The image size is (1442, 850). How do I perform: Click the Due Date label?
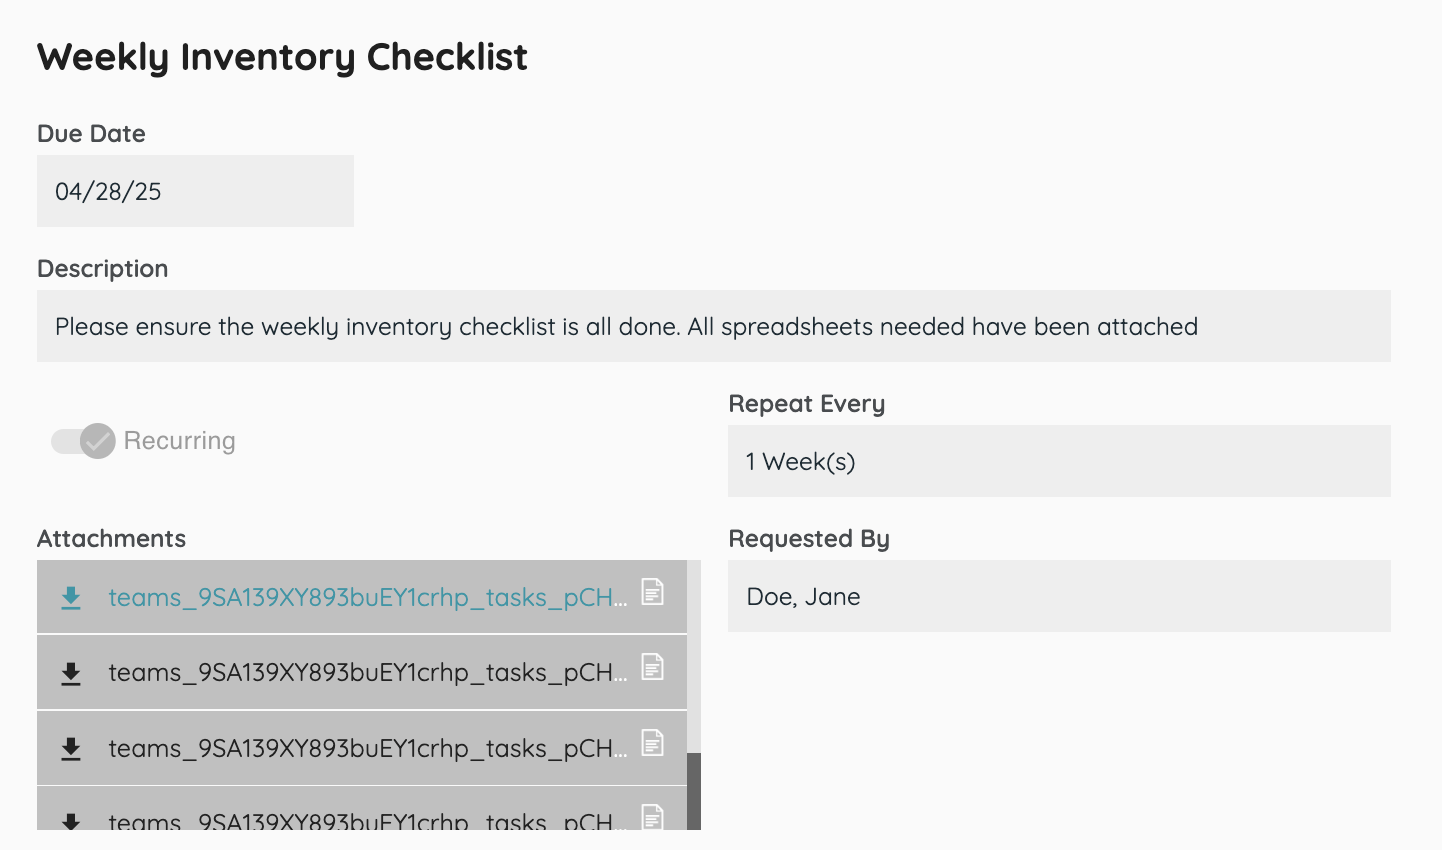pyautogui.click(x=91, y=133)
